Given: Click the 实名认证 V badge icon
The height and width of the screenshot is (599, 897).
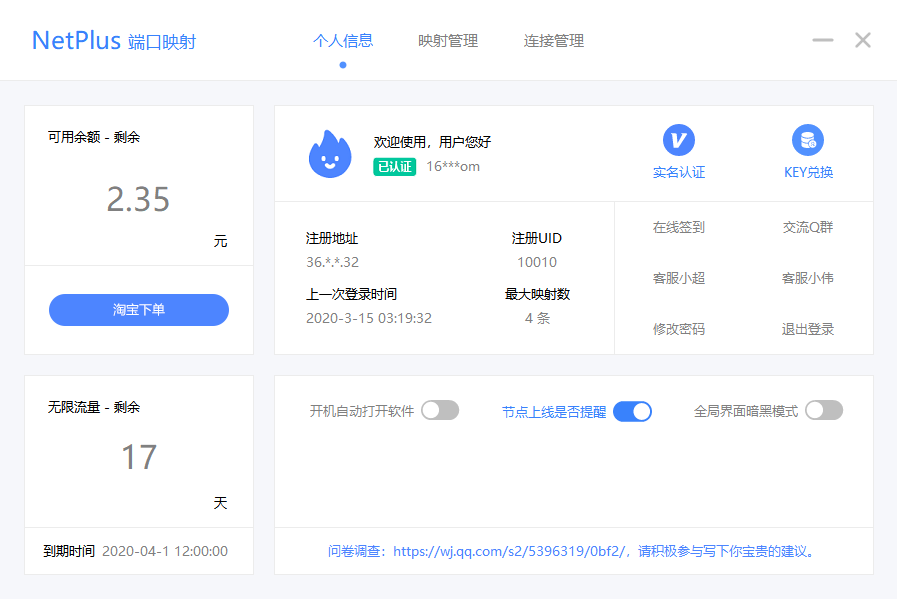Looking at the screenshot, I should (x=678, y=140).
